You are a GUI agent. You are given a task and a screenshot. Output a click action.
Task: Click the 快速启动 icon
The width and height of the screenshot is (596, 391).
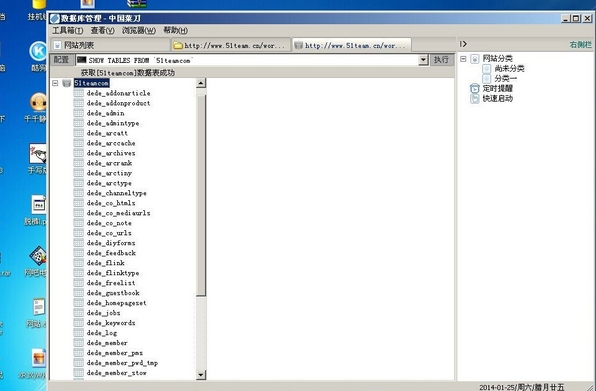tap(475, 98)
